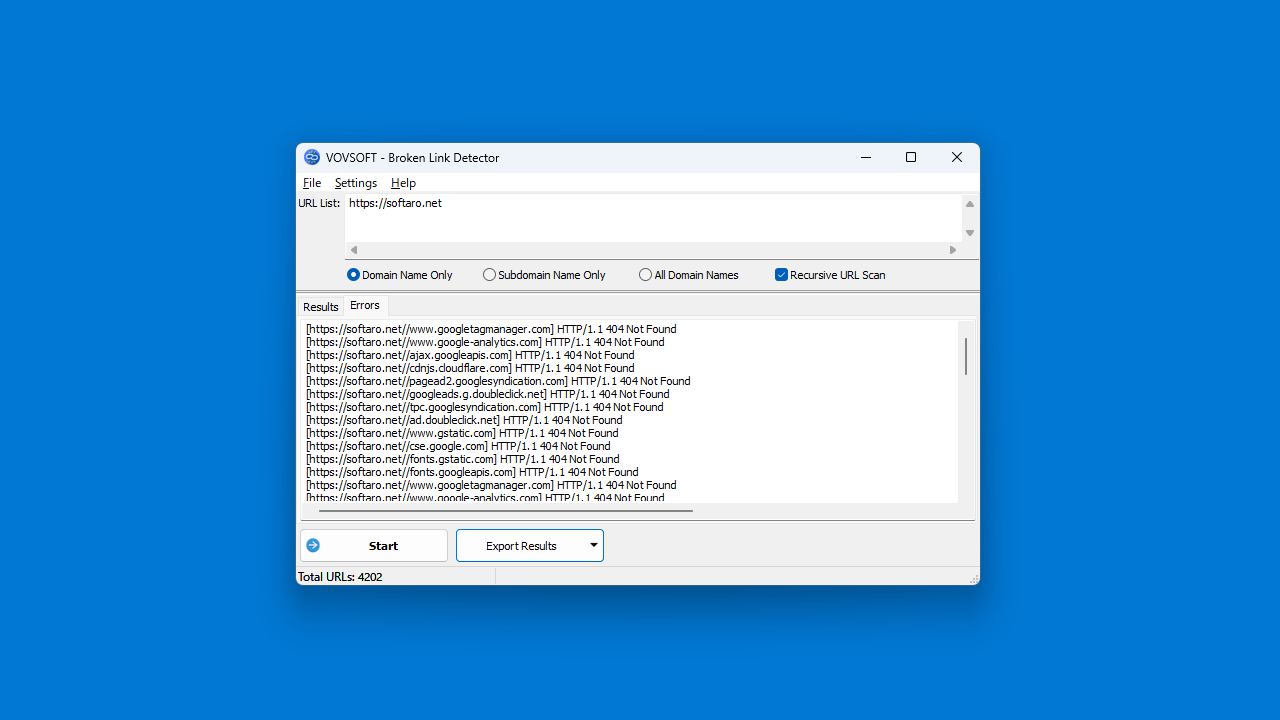Click the blue arrow icon on Start button
Screen dimensions: 1280x720
click(x=313, y=545)
